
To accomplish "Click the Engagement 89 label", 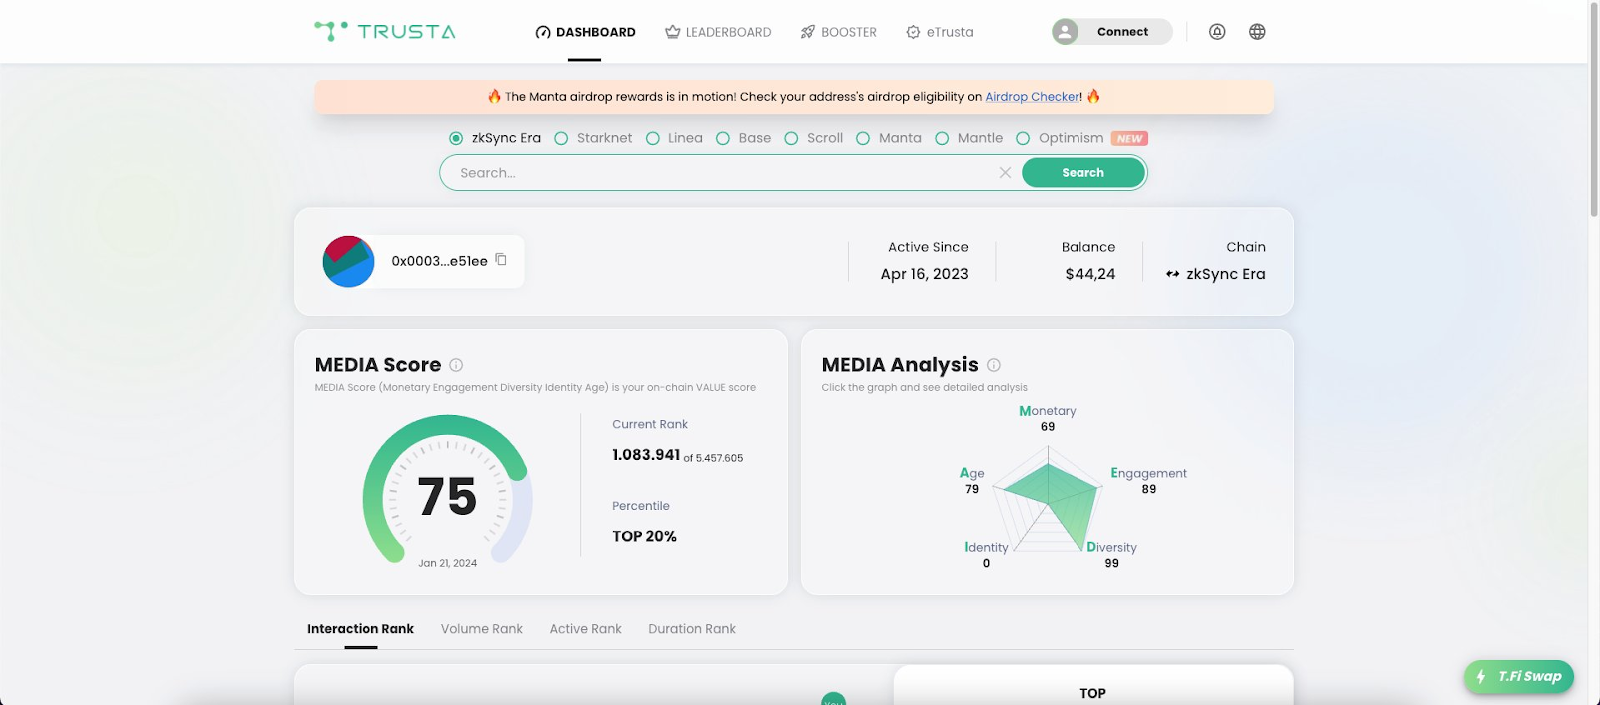I will [x=1148, y=481].
